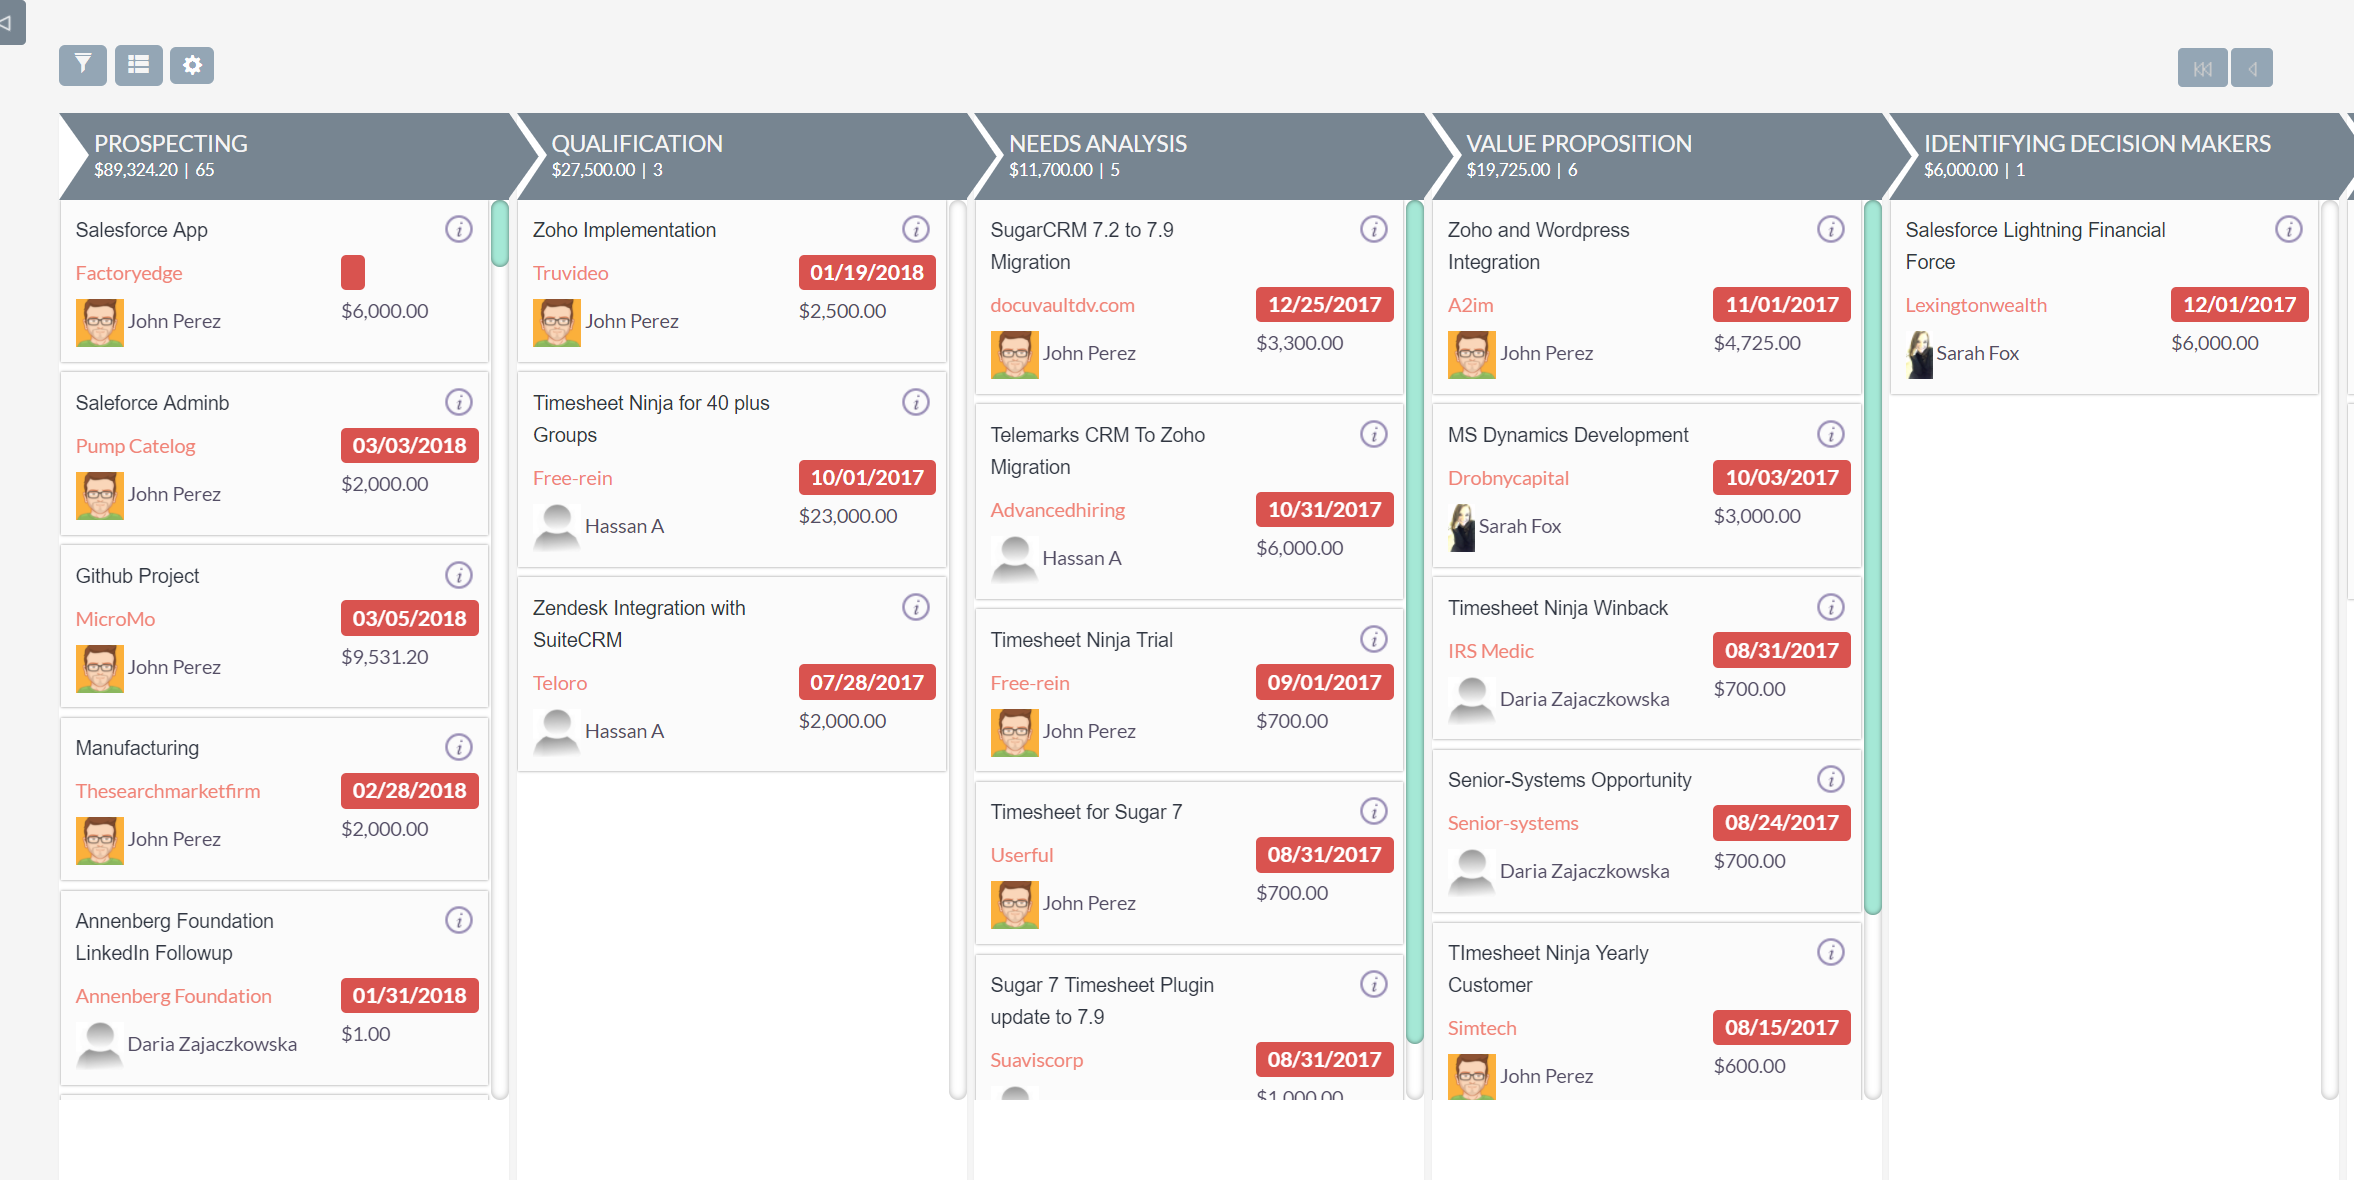Image resolution: width=2354 pixels, height=1180 pixels.
Task: Click the Value Proposition column scrollbar
Action: [1873, 557]
